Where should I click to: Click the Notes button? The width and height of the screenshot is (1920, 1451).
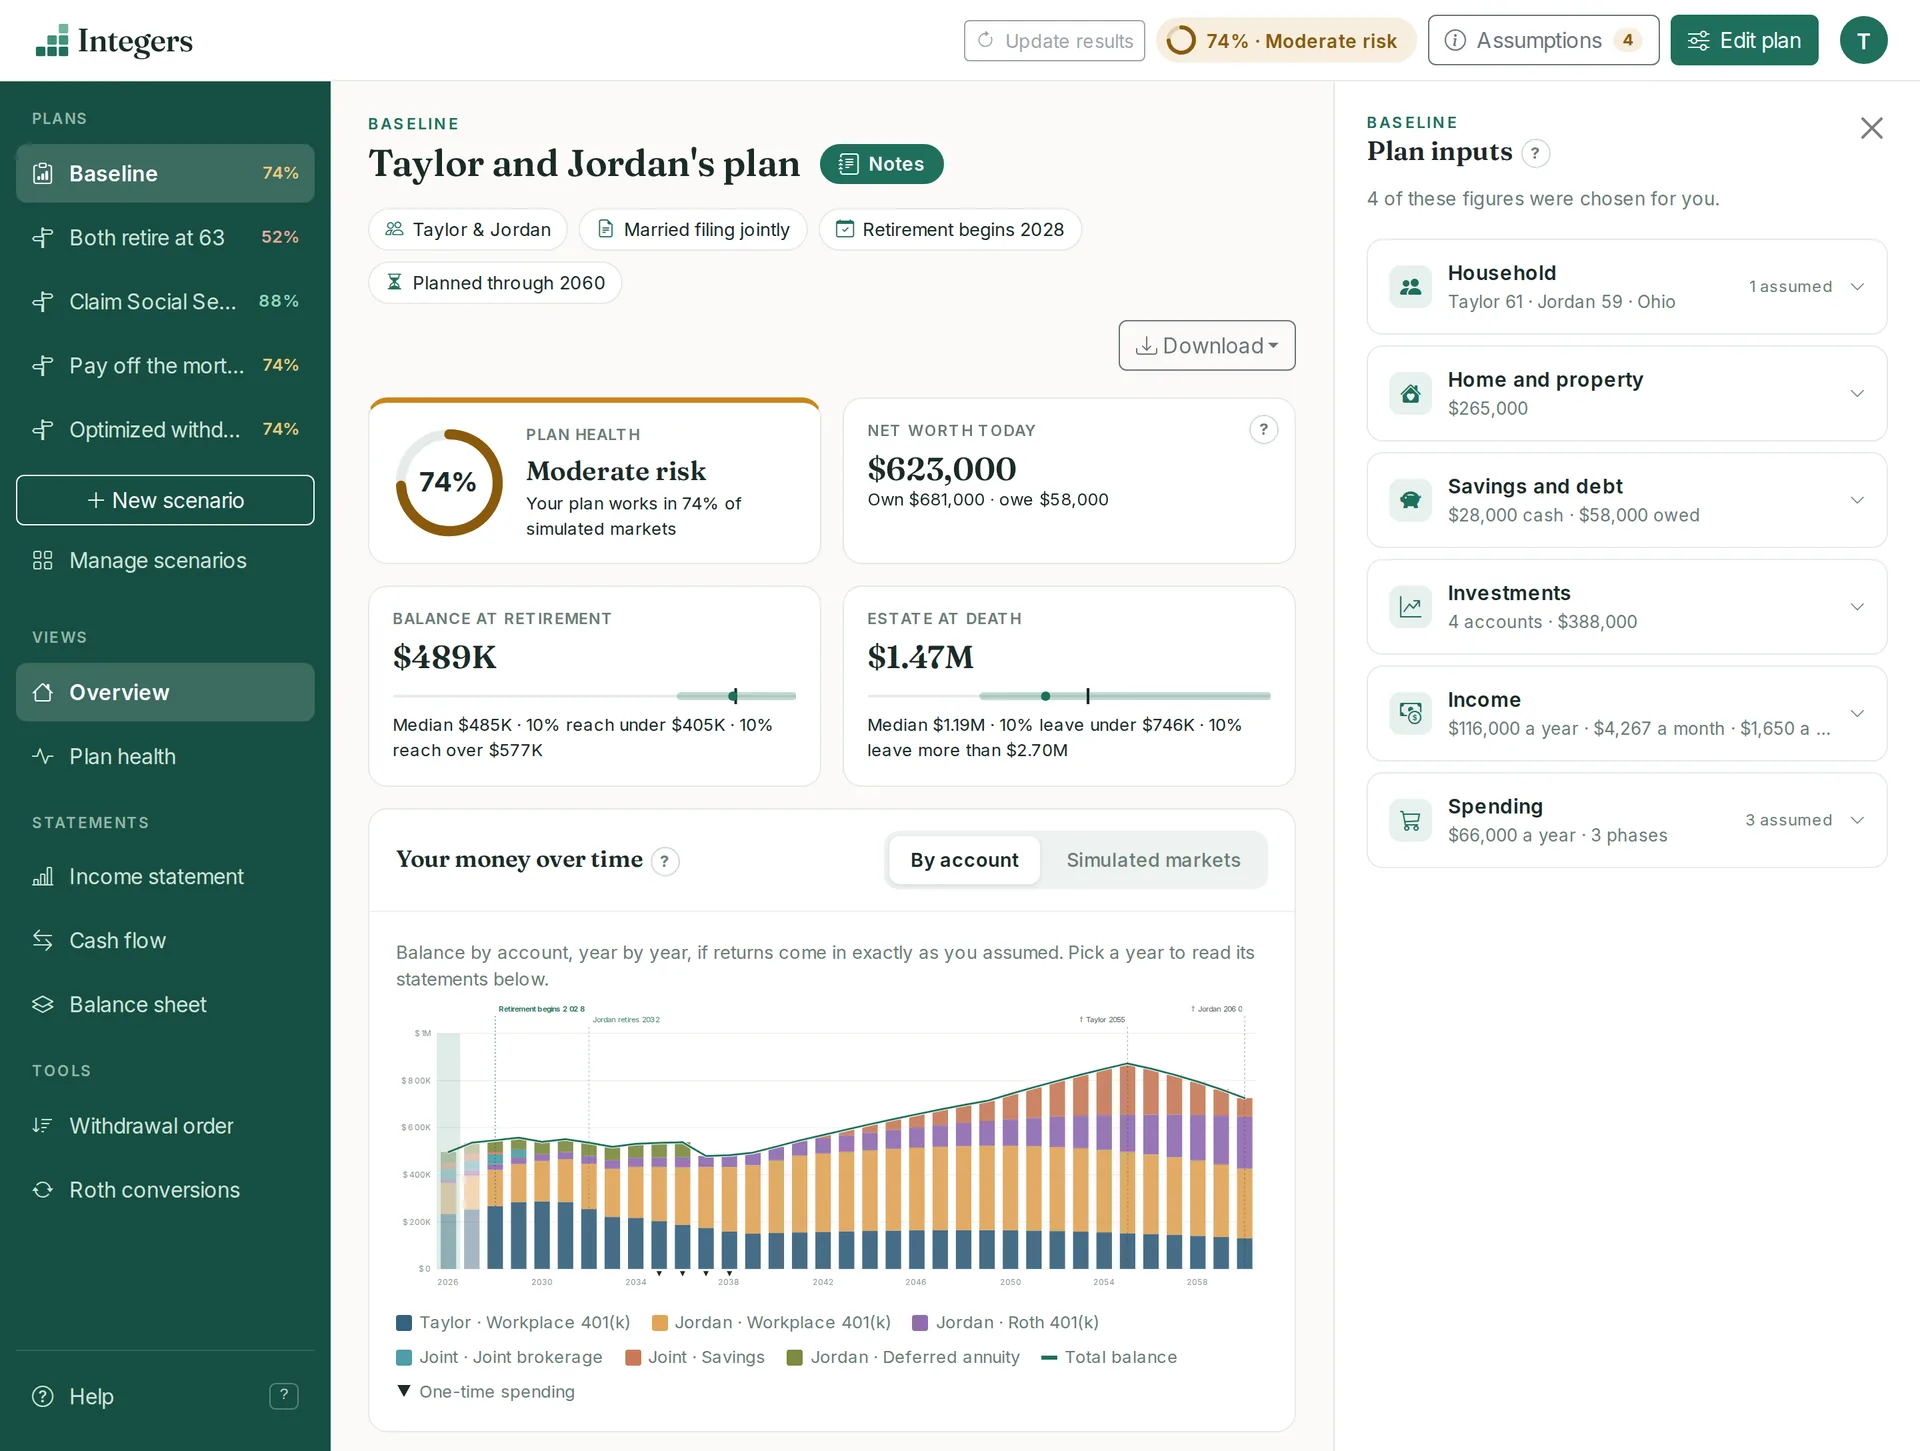coord(881,164)
